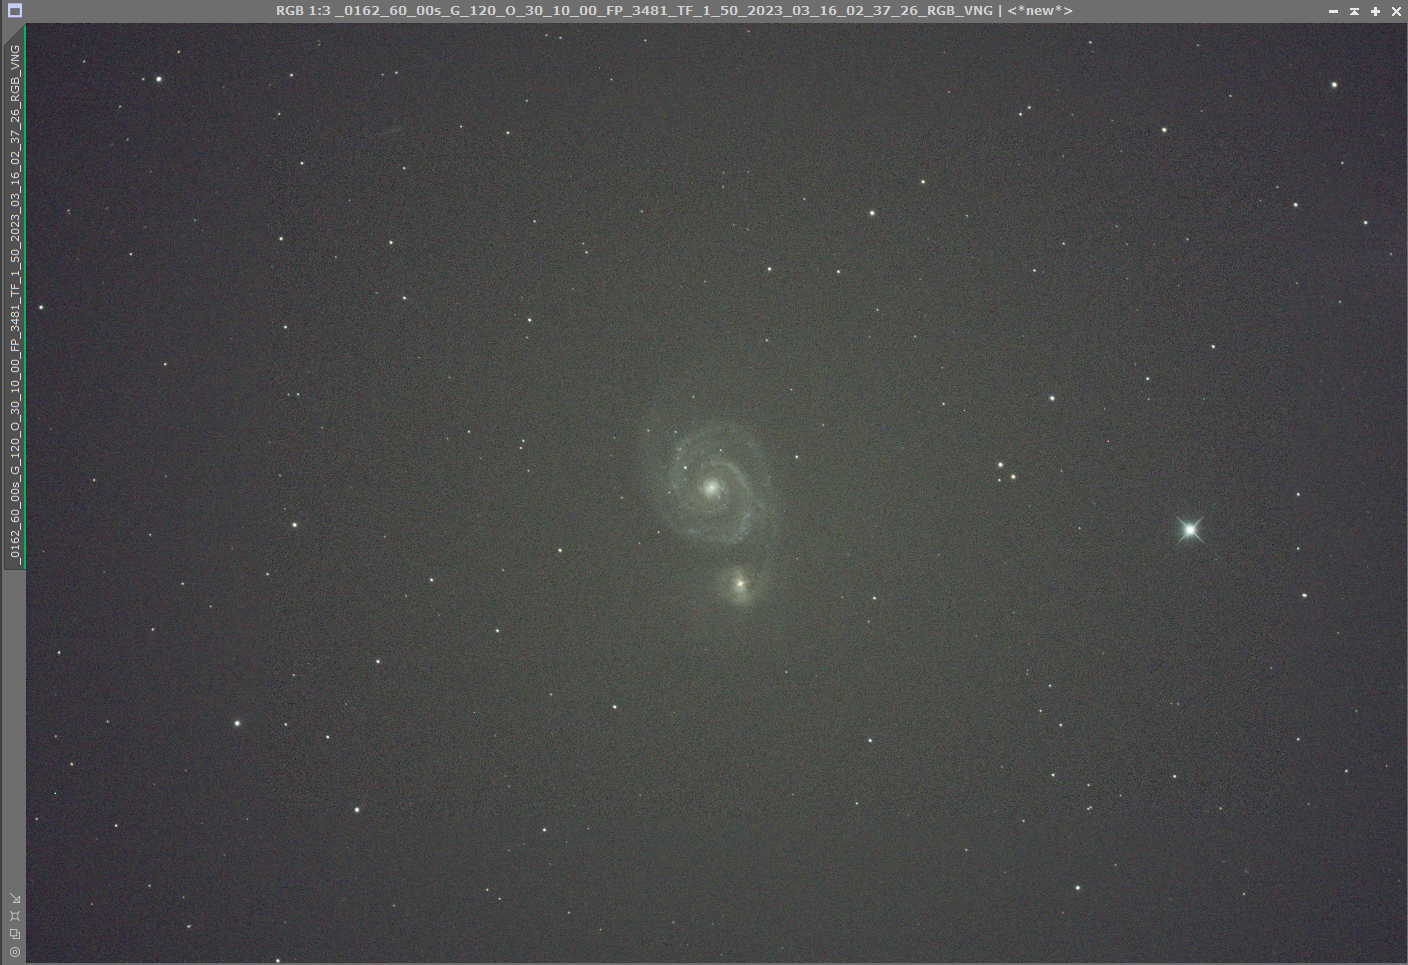Open the image window menu icon
The image size is (1408, 965).
tap(14, 11)
